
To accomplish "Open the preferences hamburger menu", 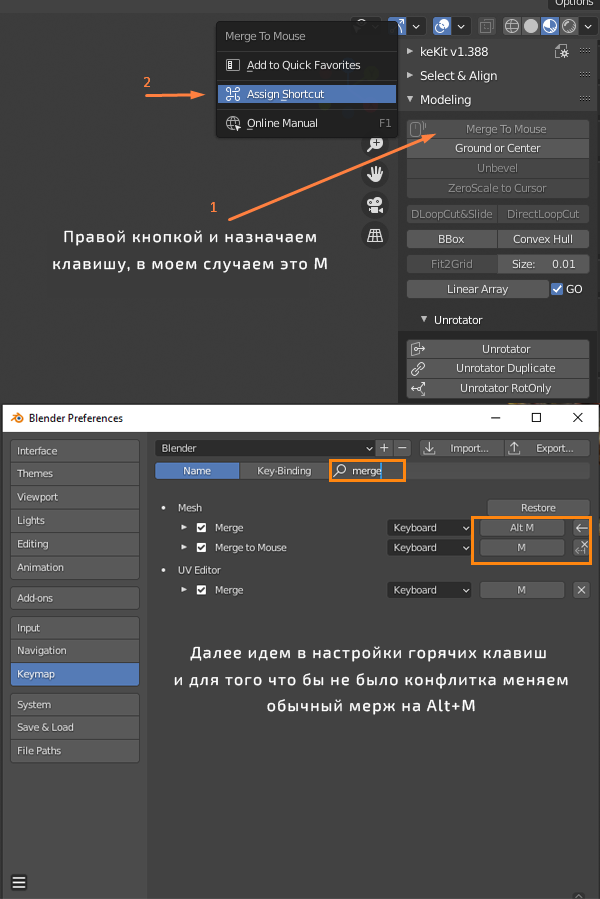I will 19,882.
